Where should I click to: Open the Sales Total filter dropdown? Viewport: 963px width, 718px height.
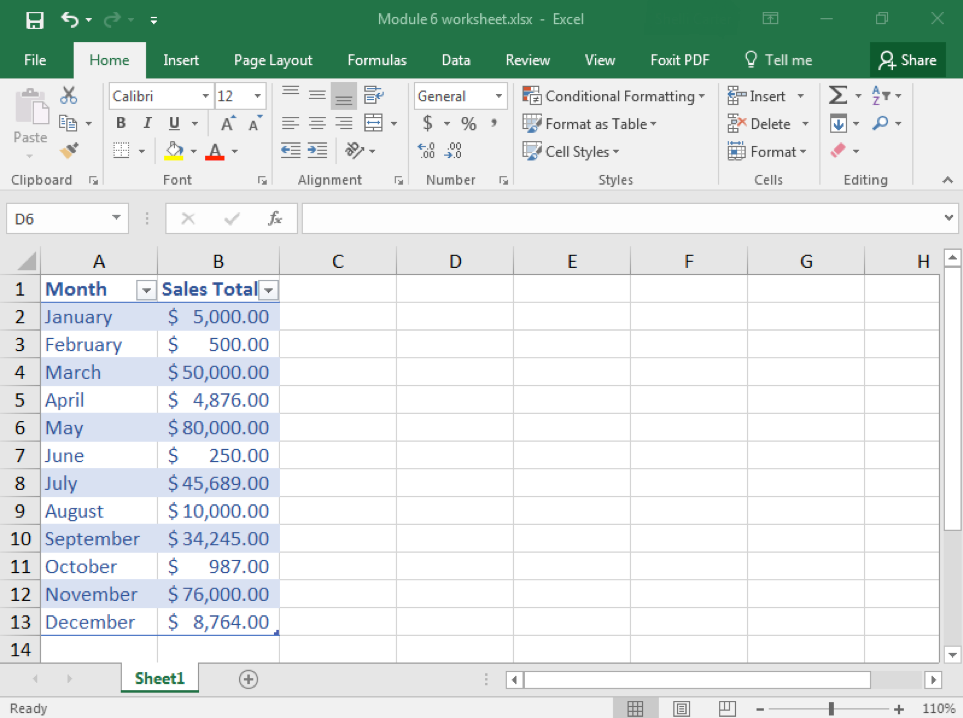click(267, 289)
